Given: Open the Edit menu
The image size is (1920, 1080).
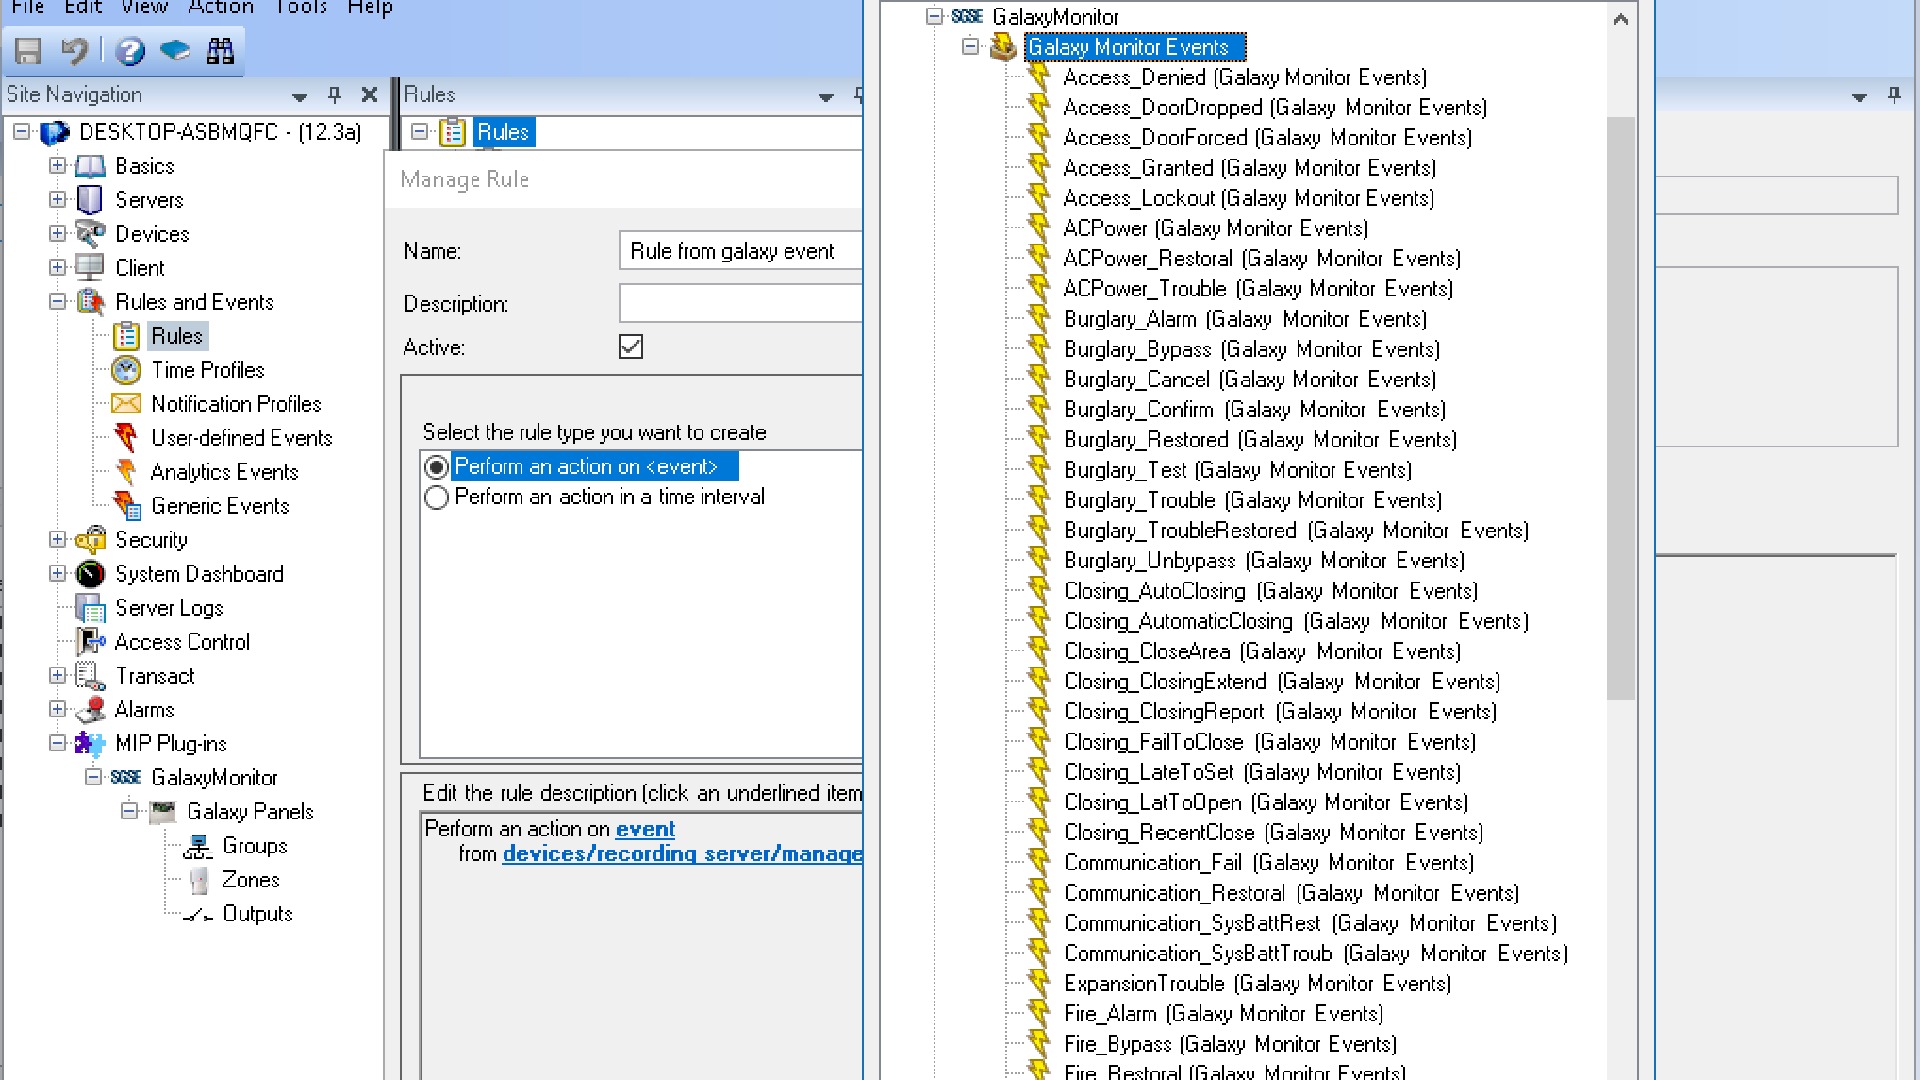Looking at the screenshot, I should [83, 7].
